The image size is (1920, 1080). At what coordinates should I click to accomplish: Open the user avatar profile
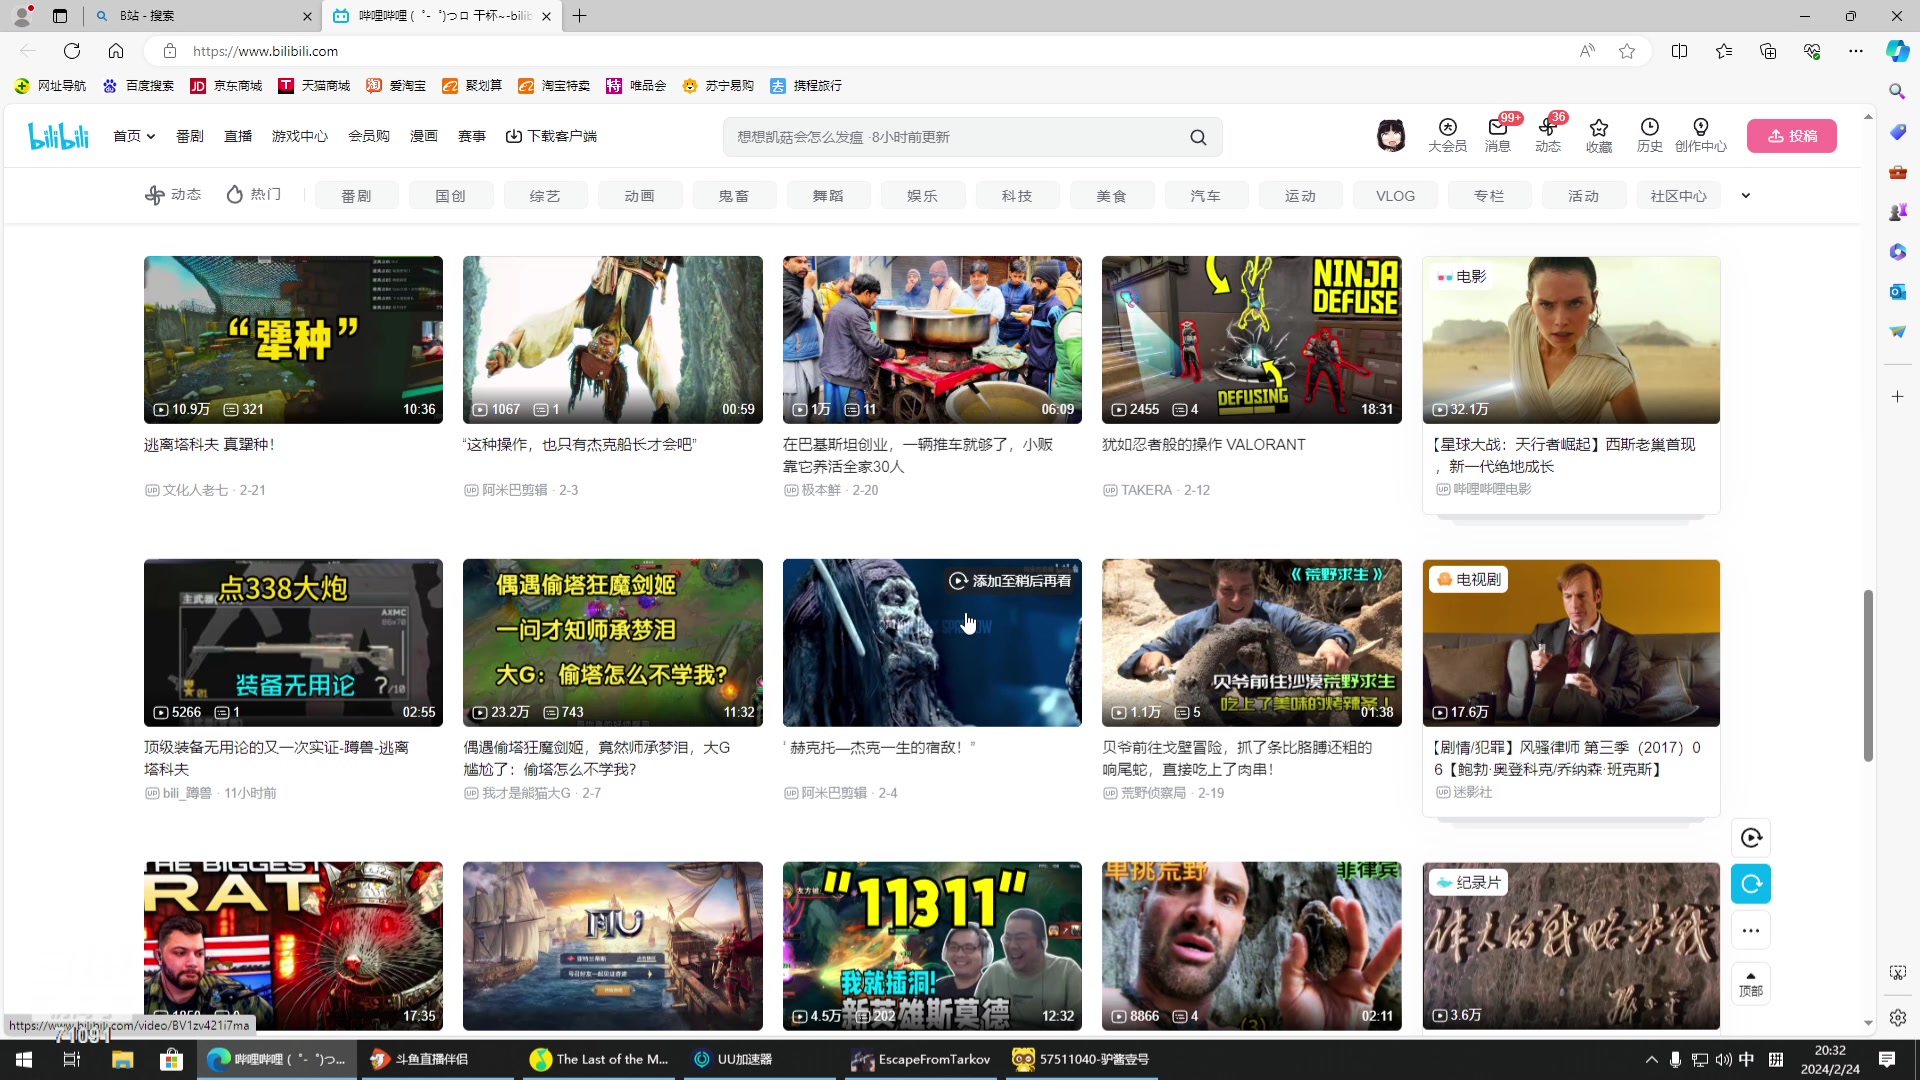(1391, 136)
